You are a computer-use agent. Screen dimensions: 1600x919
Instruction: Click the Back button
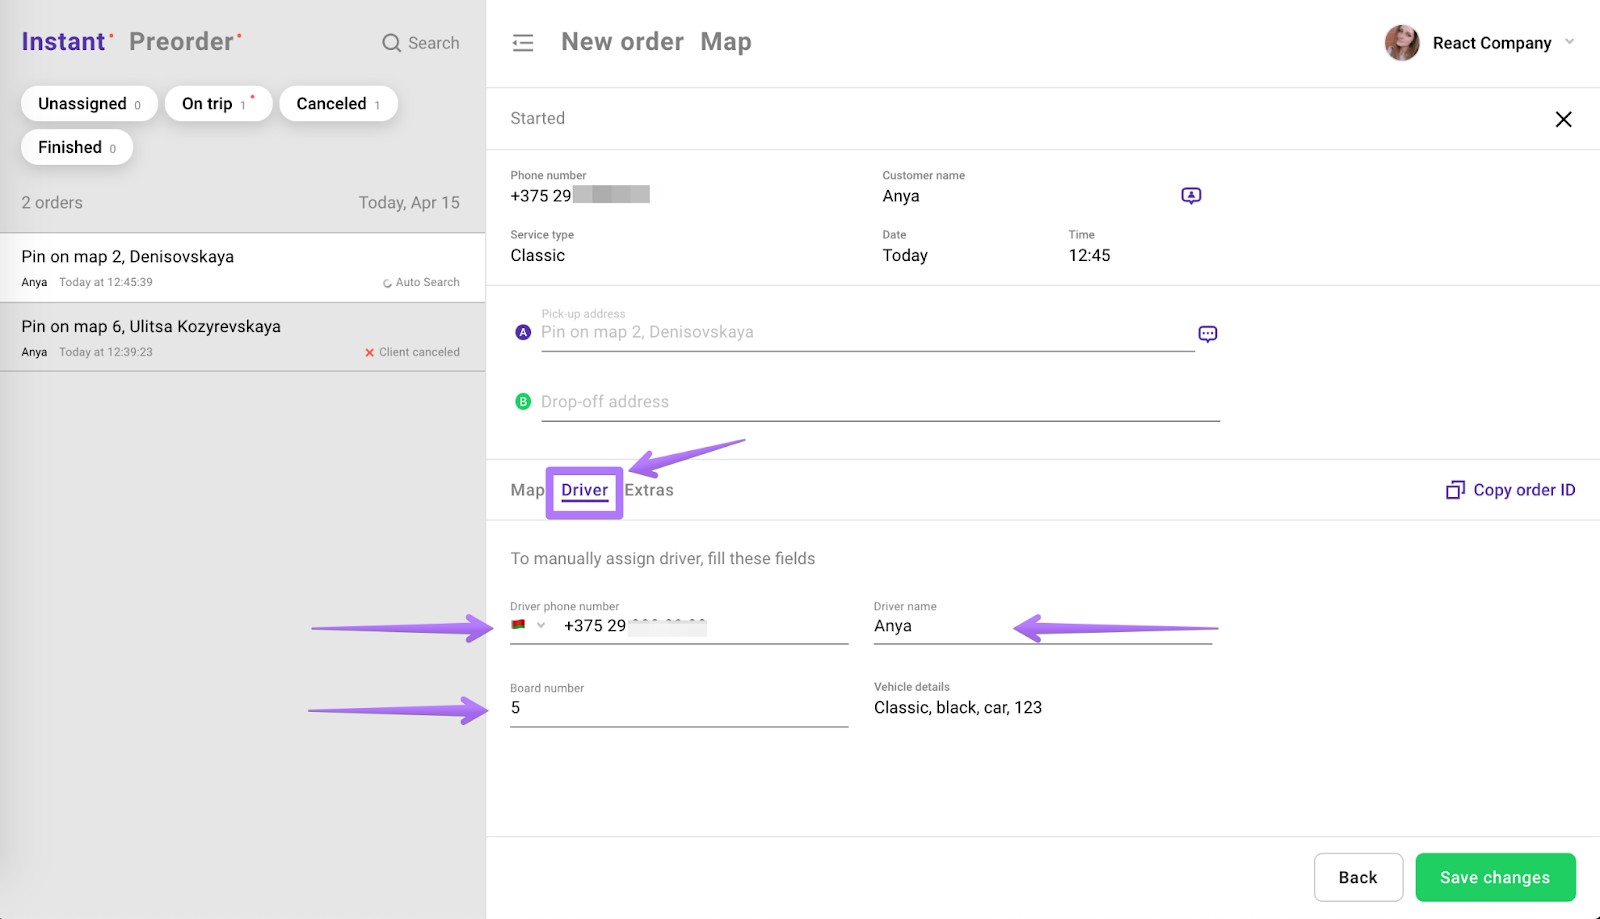(x=1358, y=877)
